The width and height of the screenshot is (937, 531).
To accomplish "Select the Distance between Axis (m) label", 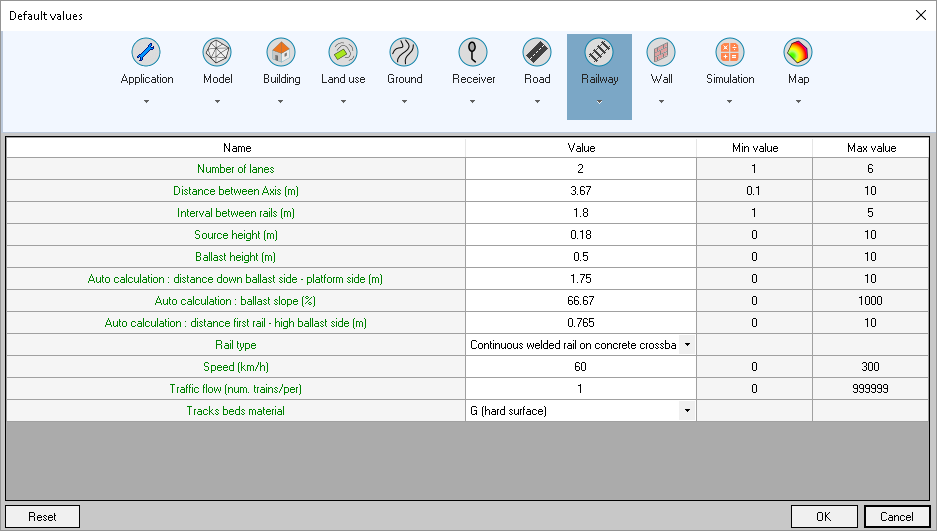I will coord(236,191).
